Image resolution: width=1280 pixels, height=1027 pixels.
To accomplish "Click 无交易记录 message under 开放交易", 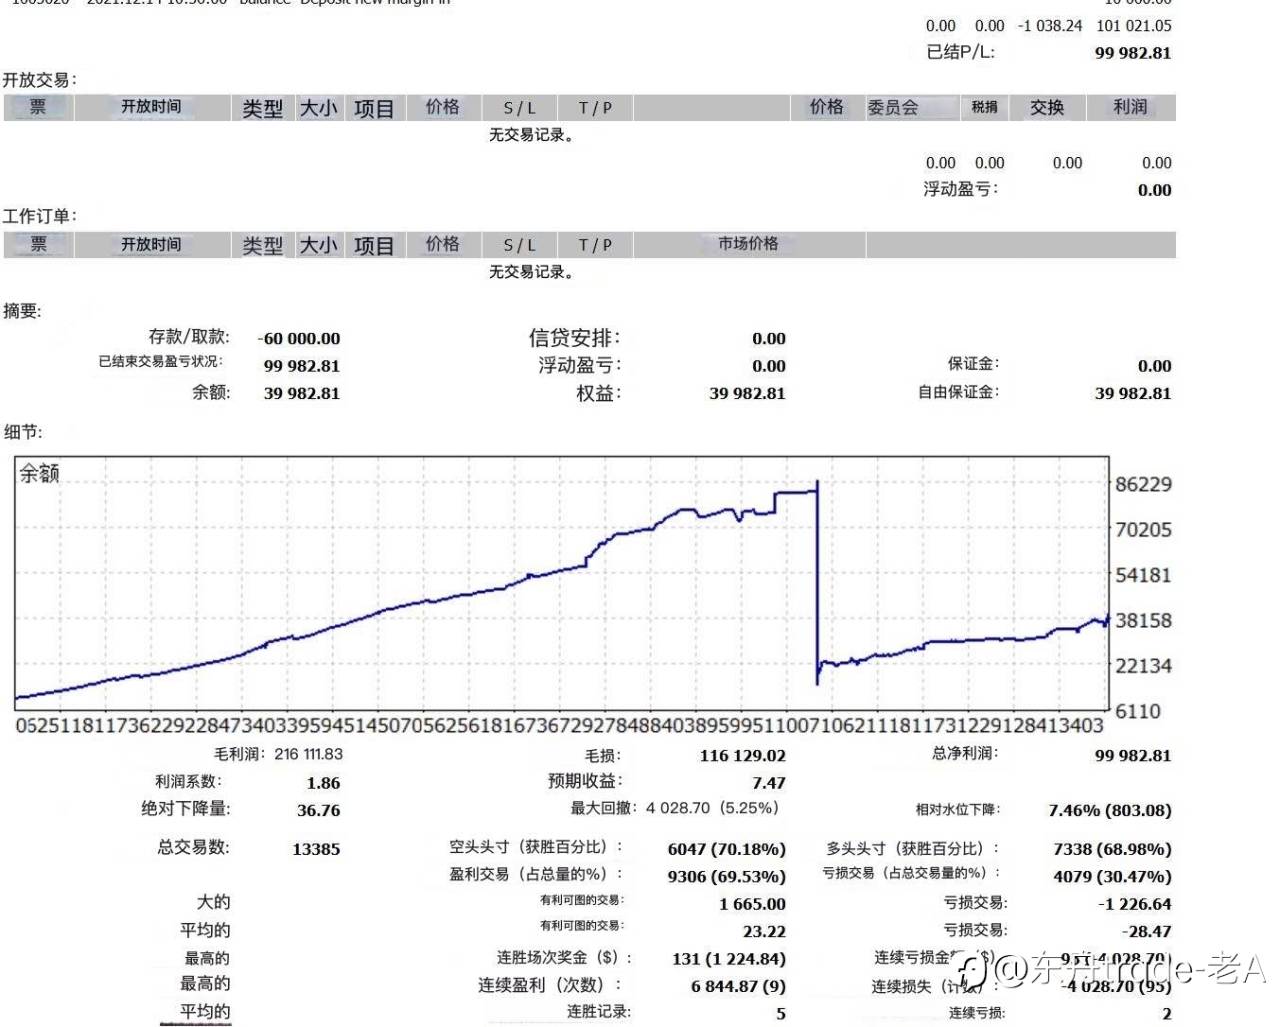I will tap(531, 135).
